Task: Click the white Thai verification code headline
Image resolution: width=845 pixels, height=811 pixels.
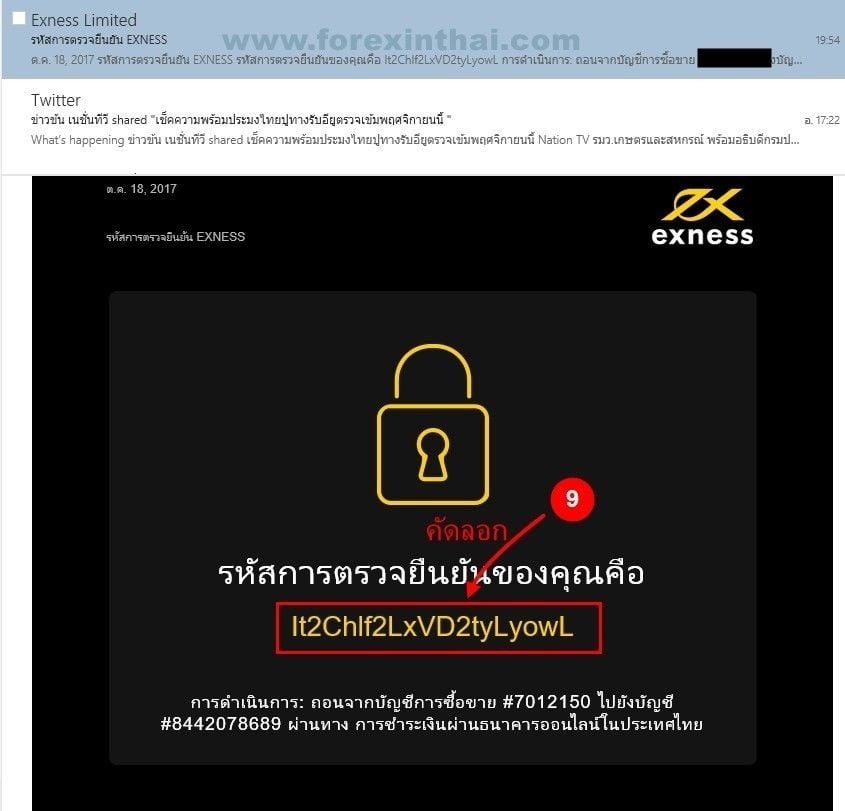Action: (431, 573)
